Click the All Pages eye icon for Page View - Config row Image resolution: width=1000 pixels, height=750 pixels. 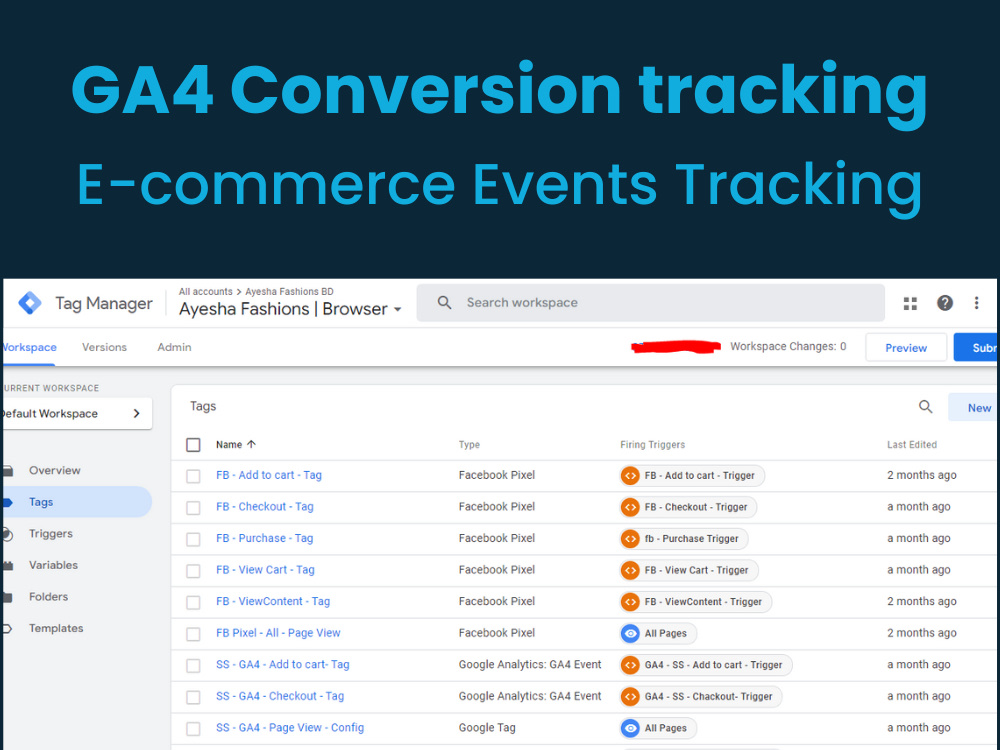(630, 728)
